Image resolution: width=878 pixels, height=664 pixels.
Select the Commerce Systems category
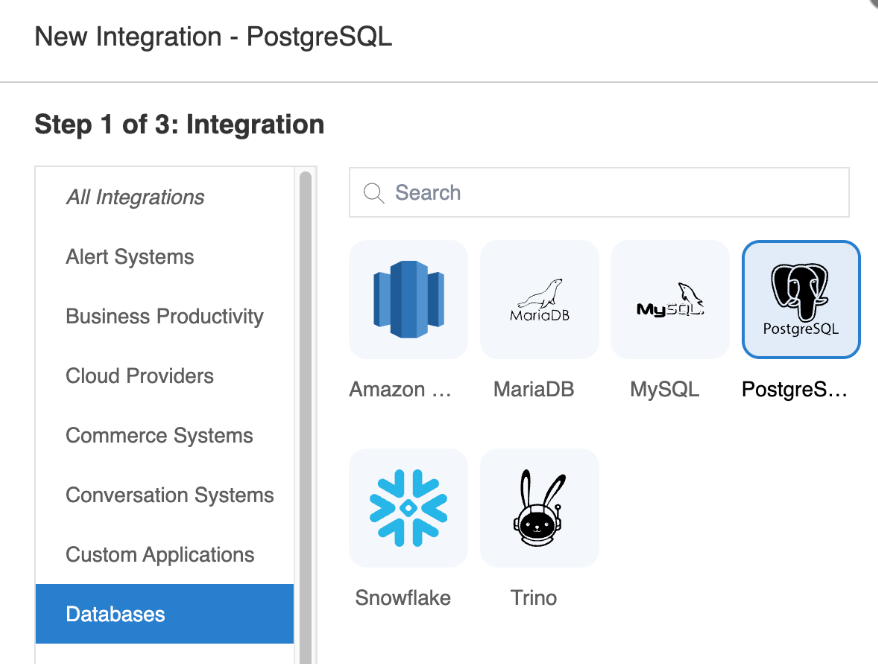click(x=165, y=436)
